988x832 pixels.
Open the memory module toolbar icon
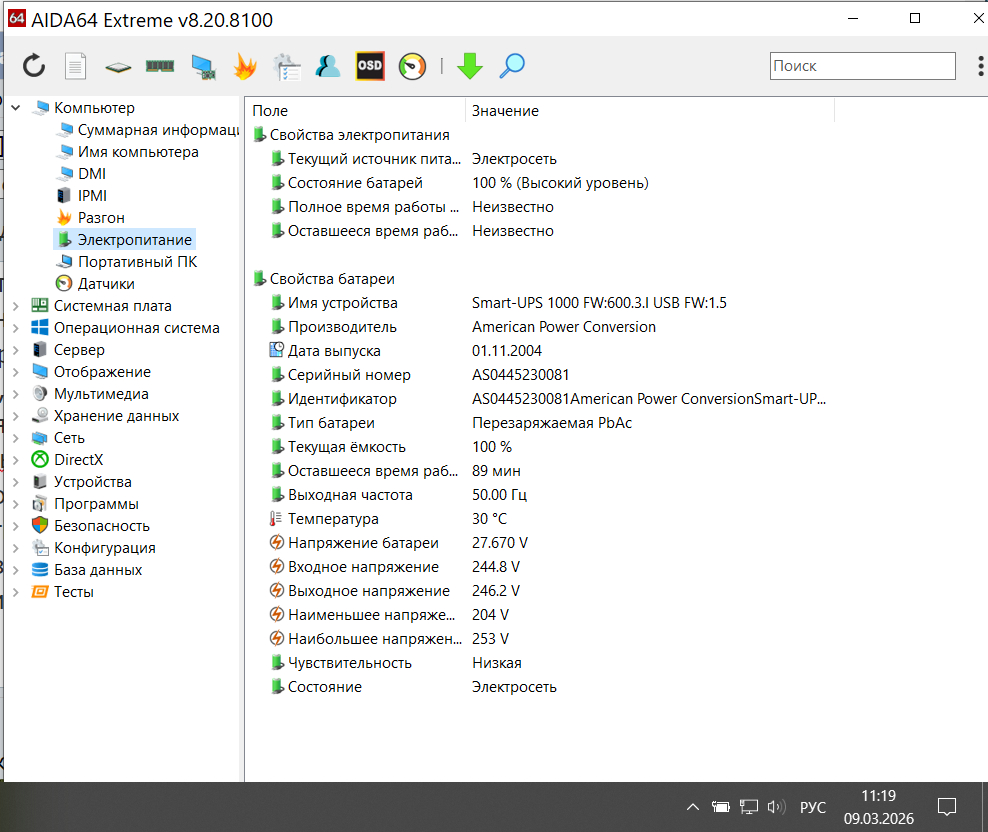(x=160, y=66)
